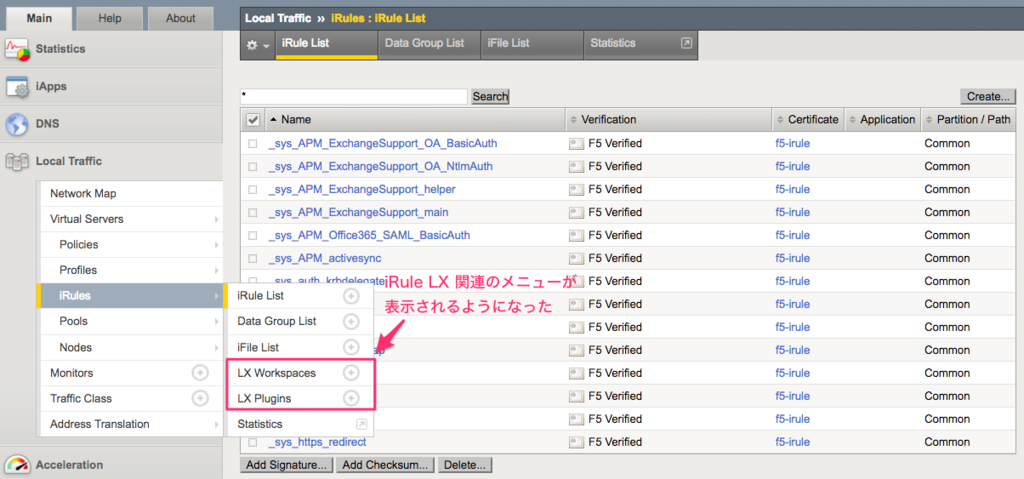
Task: Sort the table by Application column
Action: [882, 120]
